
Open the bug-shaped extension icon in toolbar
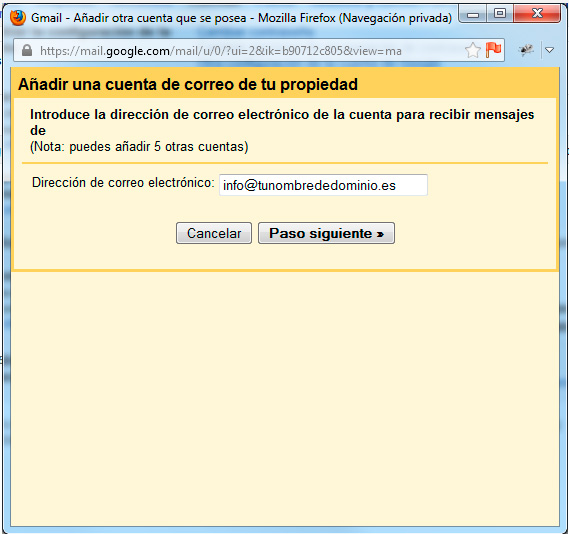pyautogui.click(x=527, y=50)
